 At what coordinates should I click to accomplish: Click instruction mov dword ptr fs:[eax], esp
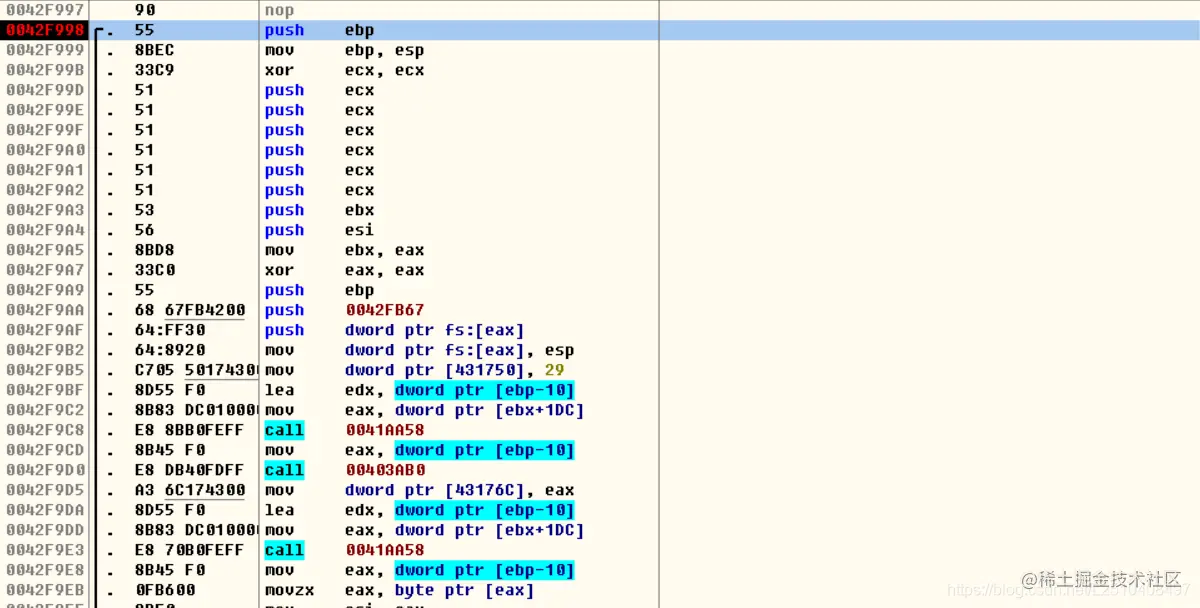(420, 350)
